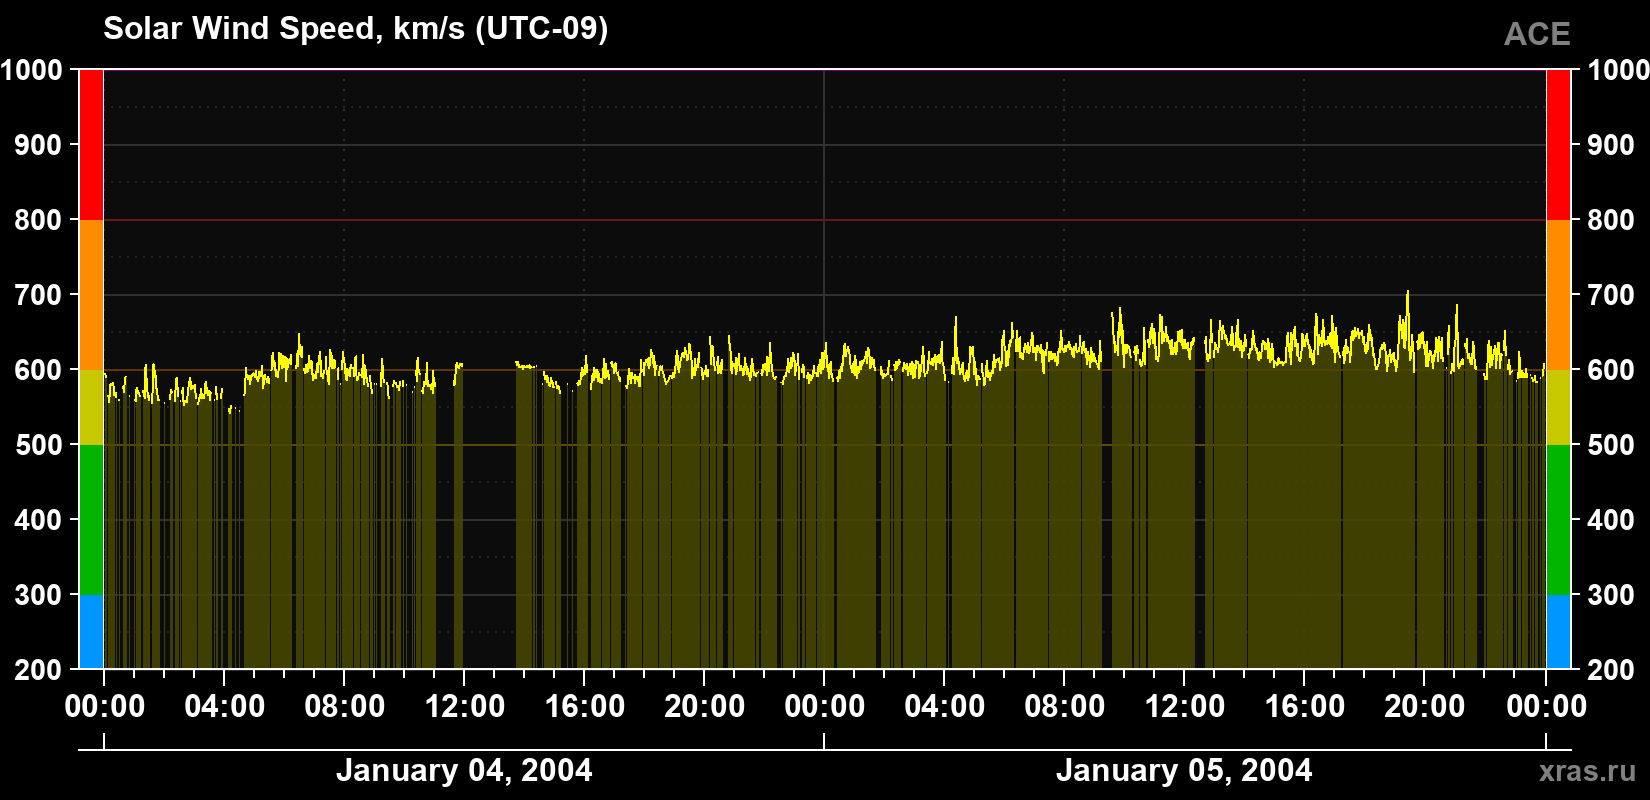Select the 'January 05, 2004' date label
This screenshot has width=1650, height=800.
pyautogui.click(x=1184, y=770)
